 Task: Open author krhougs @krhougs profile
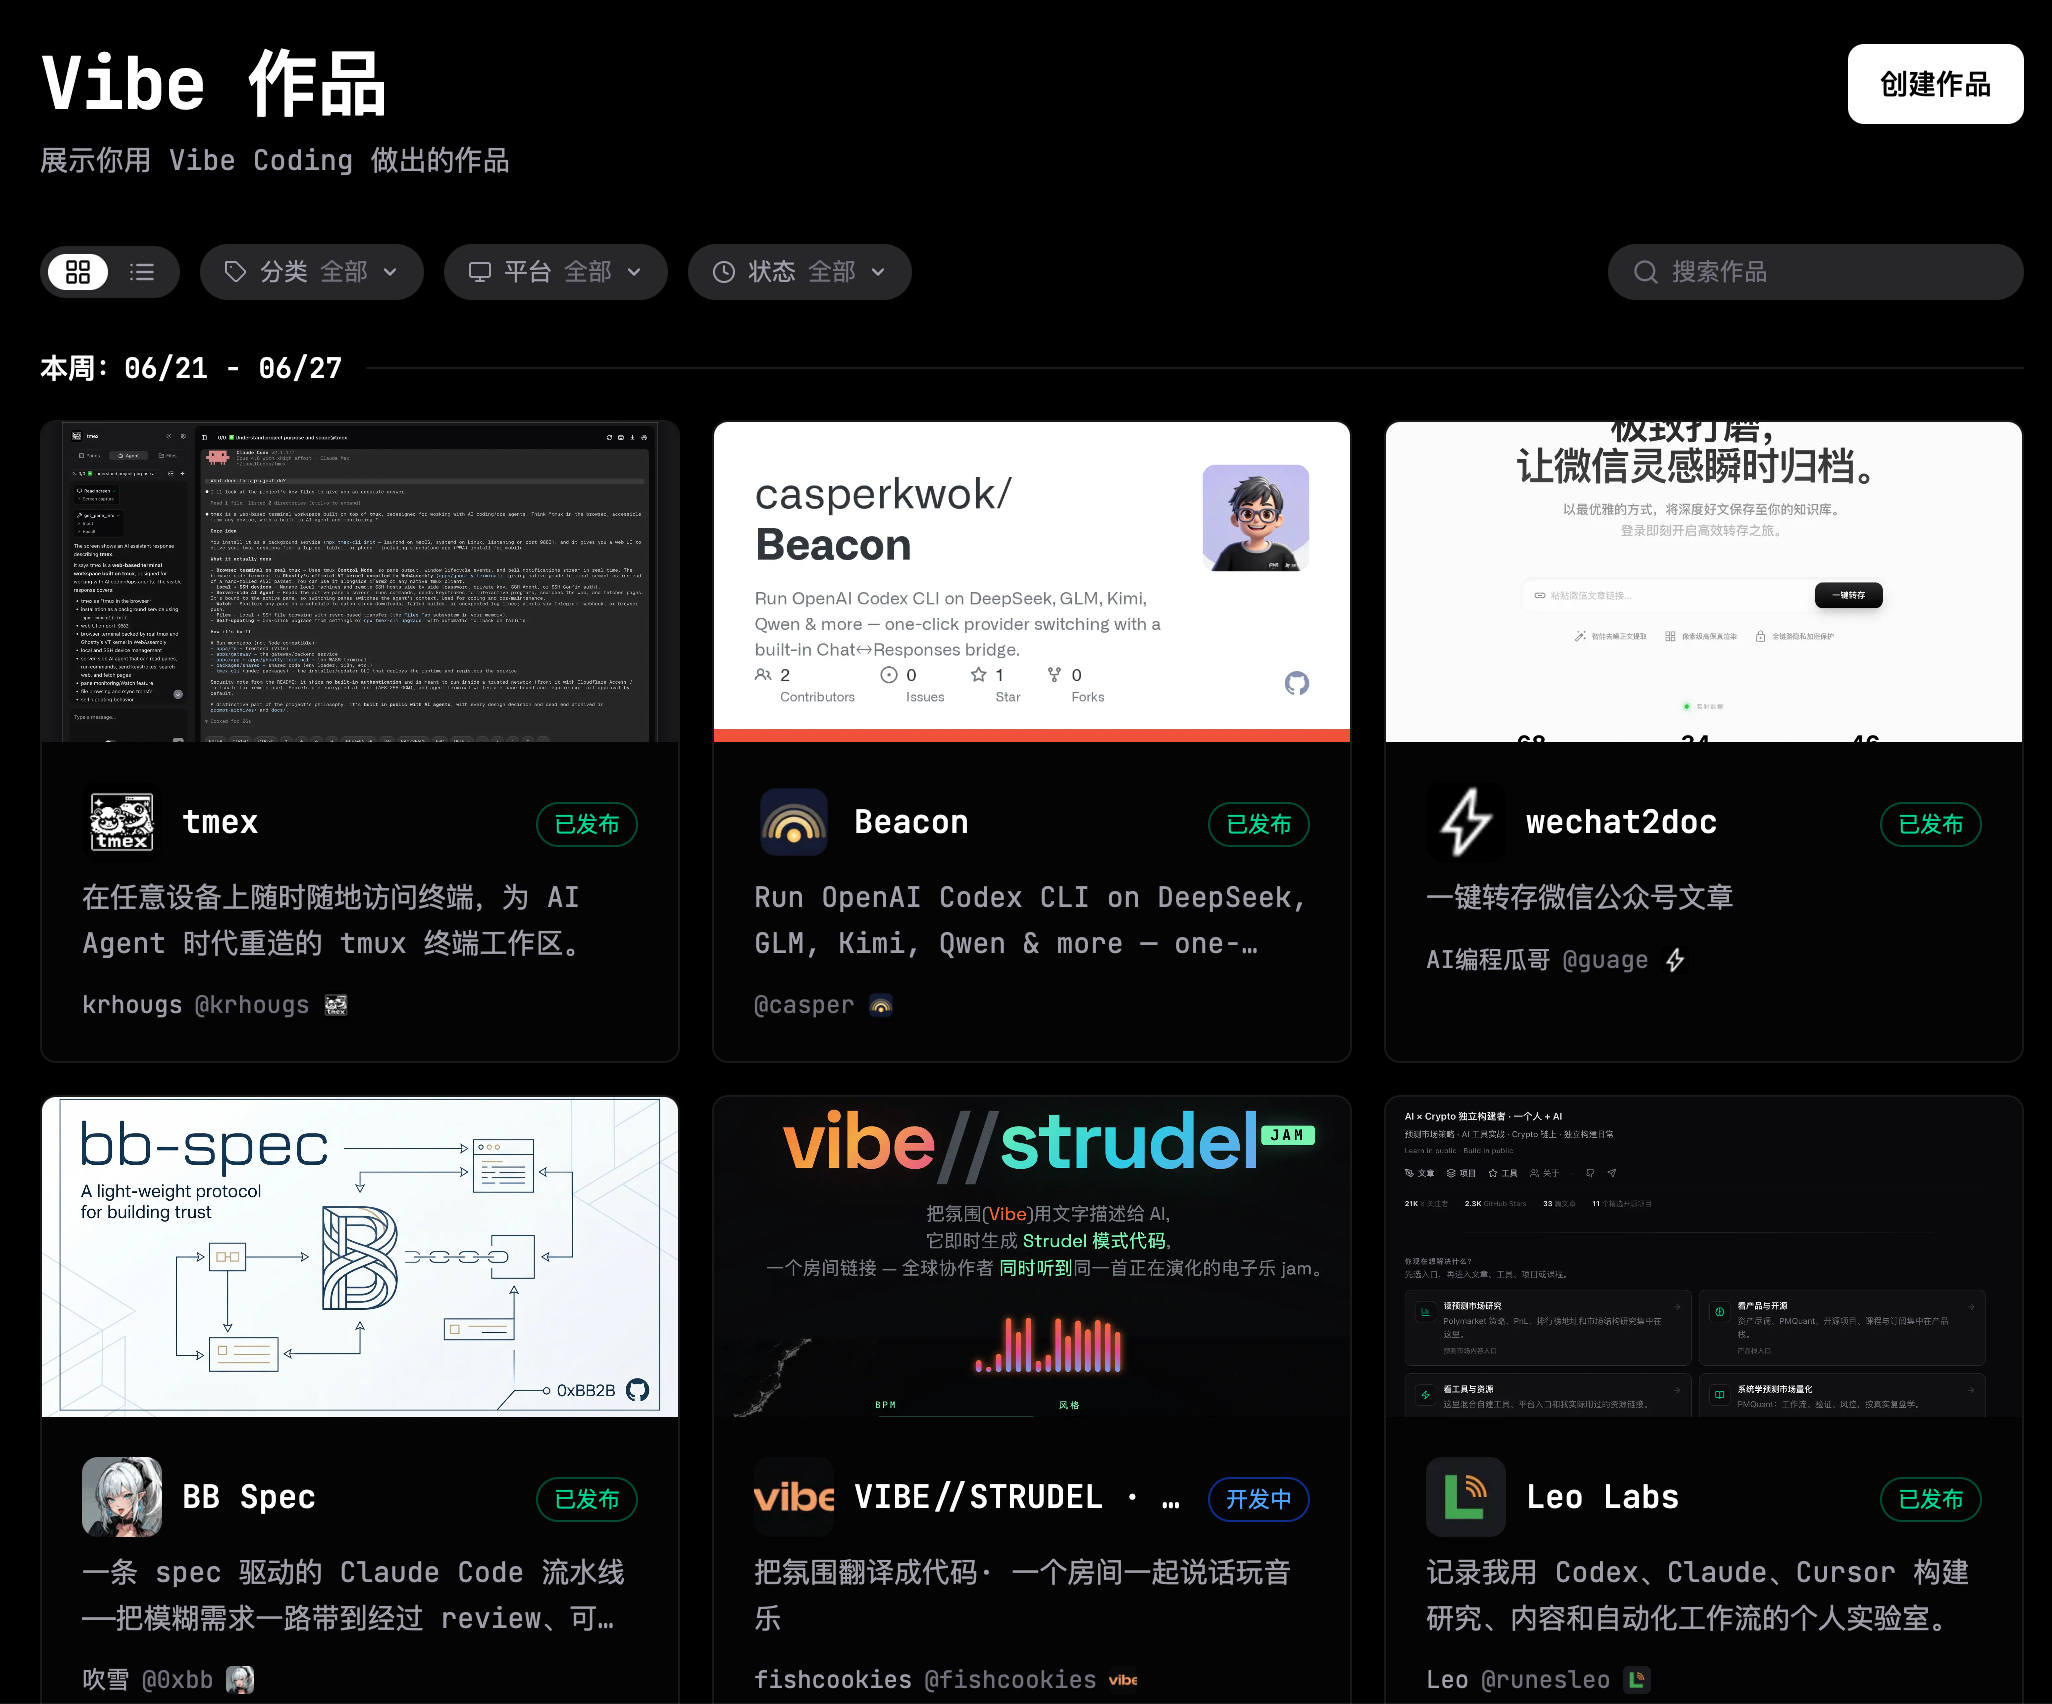(x=196, y=1005)
